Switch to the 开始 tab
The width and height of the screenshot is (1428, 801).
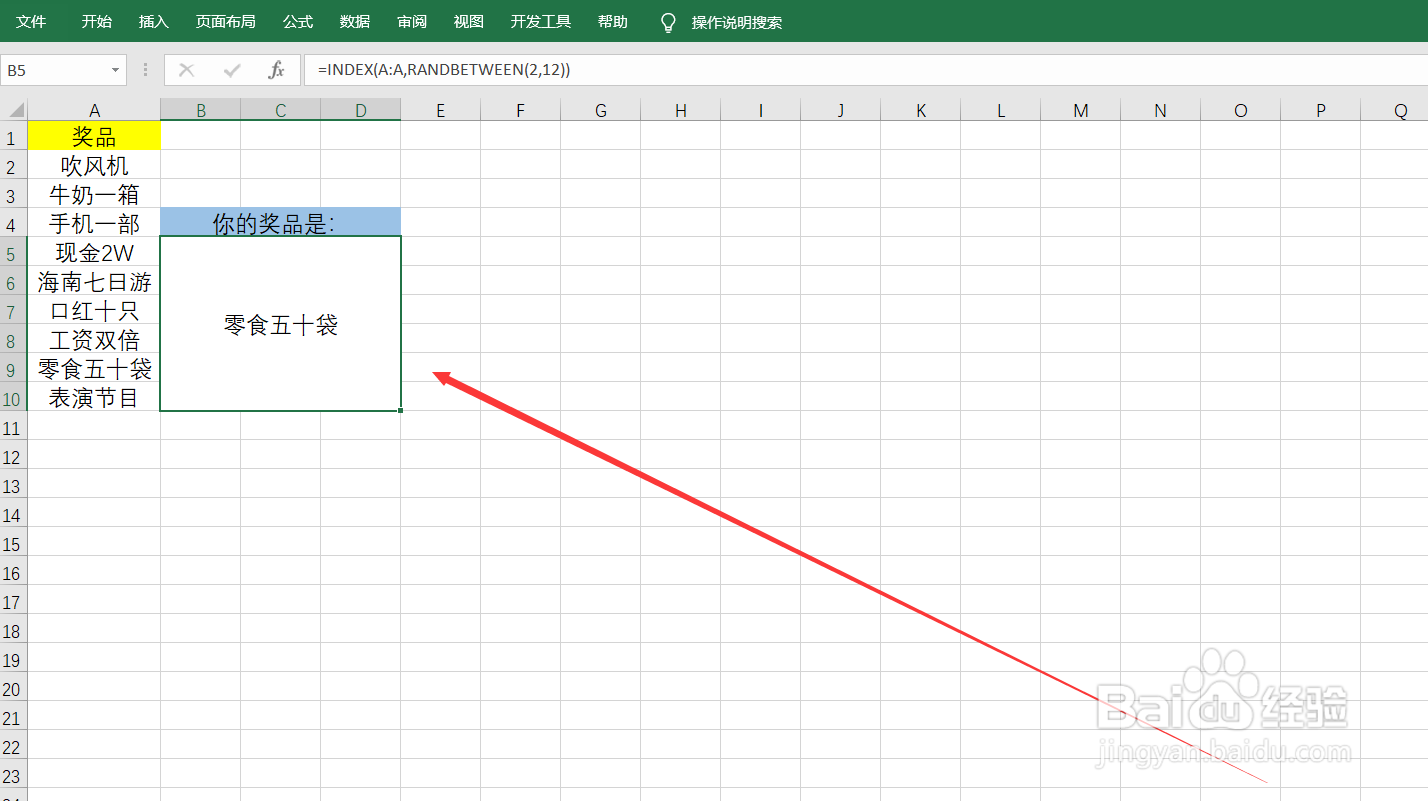(97, 22)
